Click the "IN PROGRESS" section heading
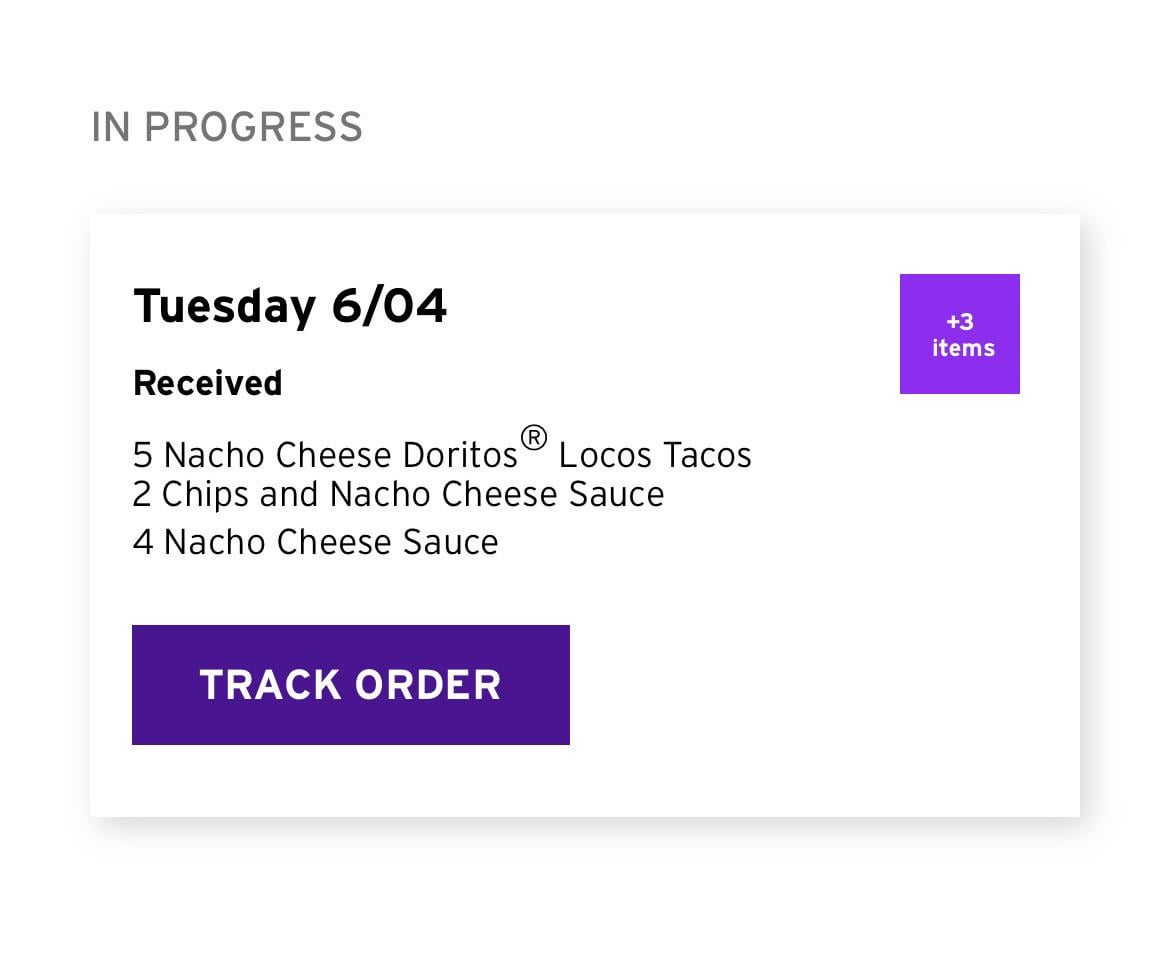The width and height of the screenshot is (1170, 972). pyautogui.click(x=227, y=128)
